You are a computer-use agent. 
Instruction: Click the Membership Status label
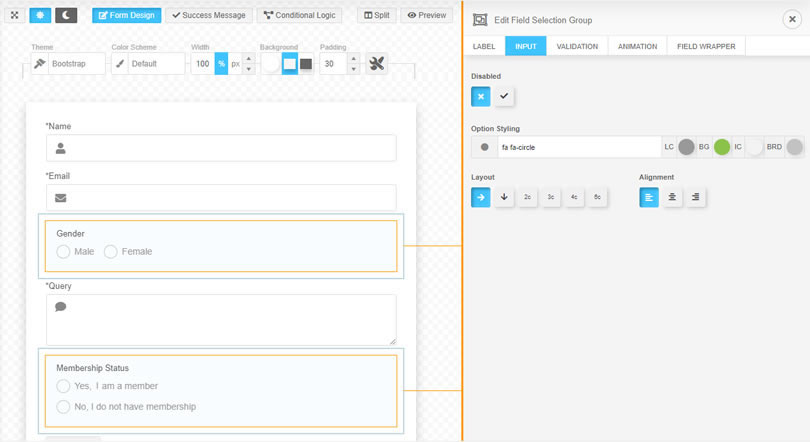(x=92, y=368)
